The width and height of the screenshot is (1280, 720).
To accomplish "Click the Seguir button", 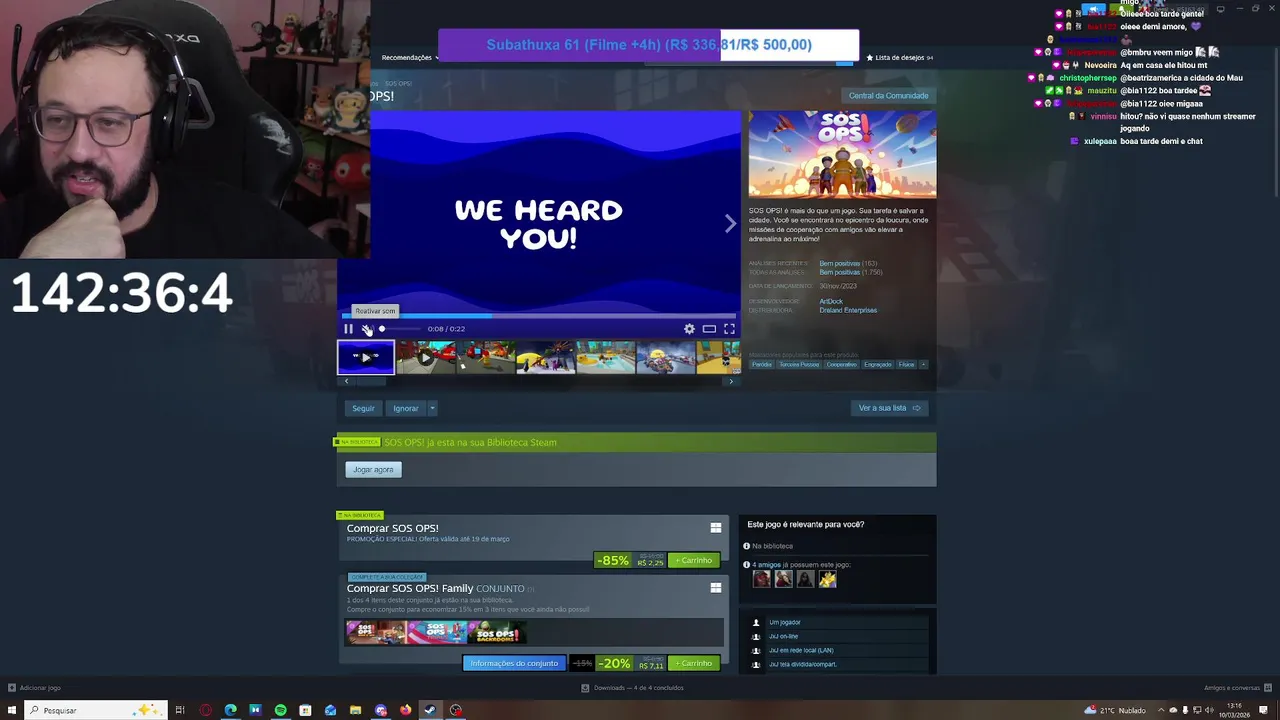I will pos(363,408).
